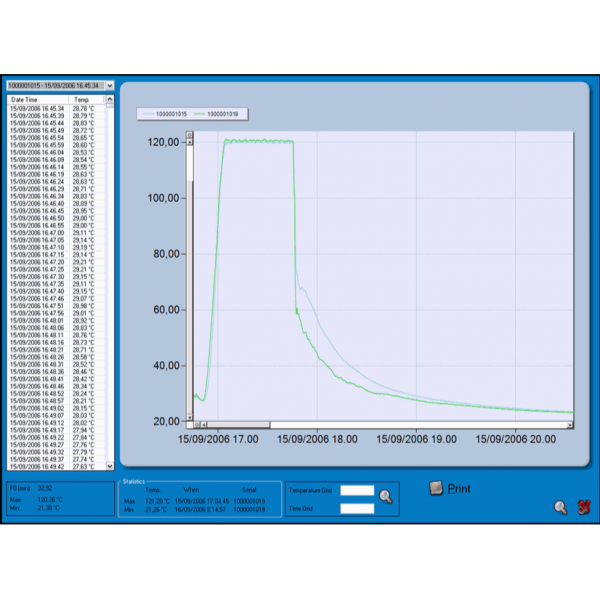600x600 pixels.
Task: Click the zoom magnifier icon at bottom right
Action: coord(561,507)
